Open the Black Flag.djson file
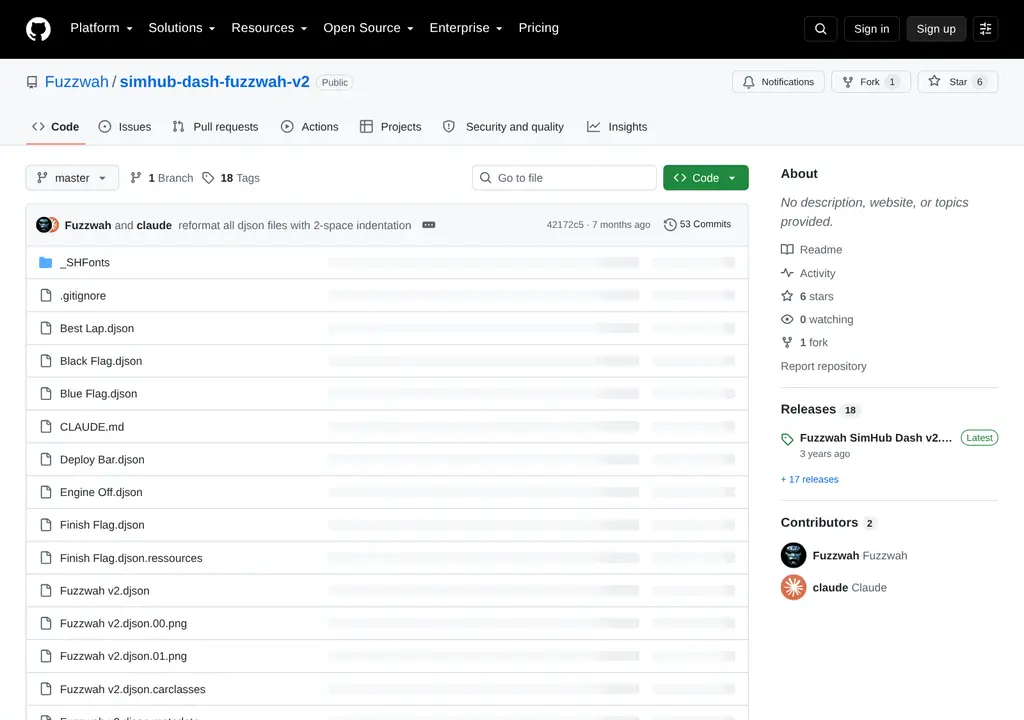 pyautogui.click(x=101, y=361)
